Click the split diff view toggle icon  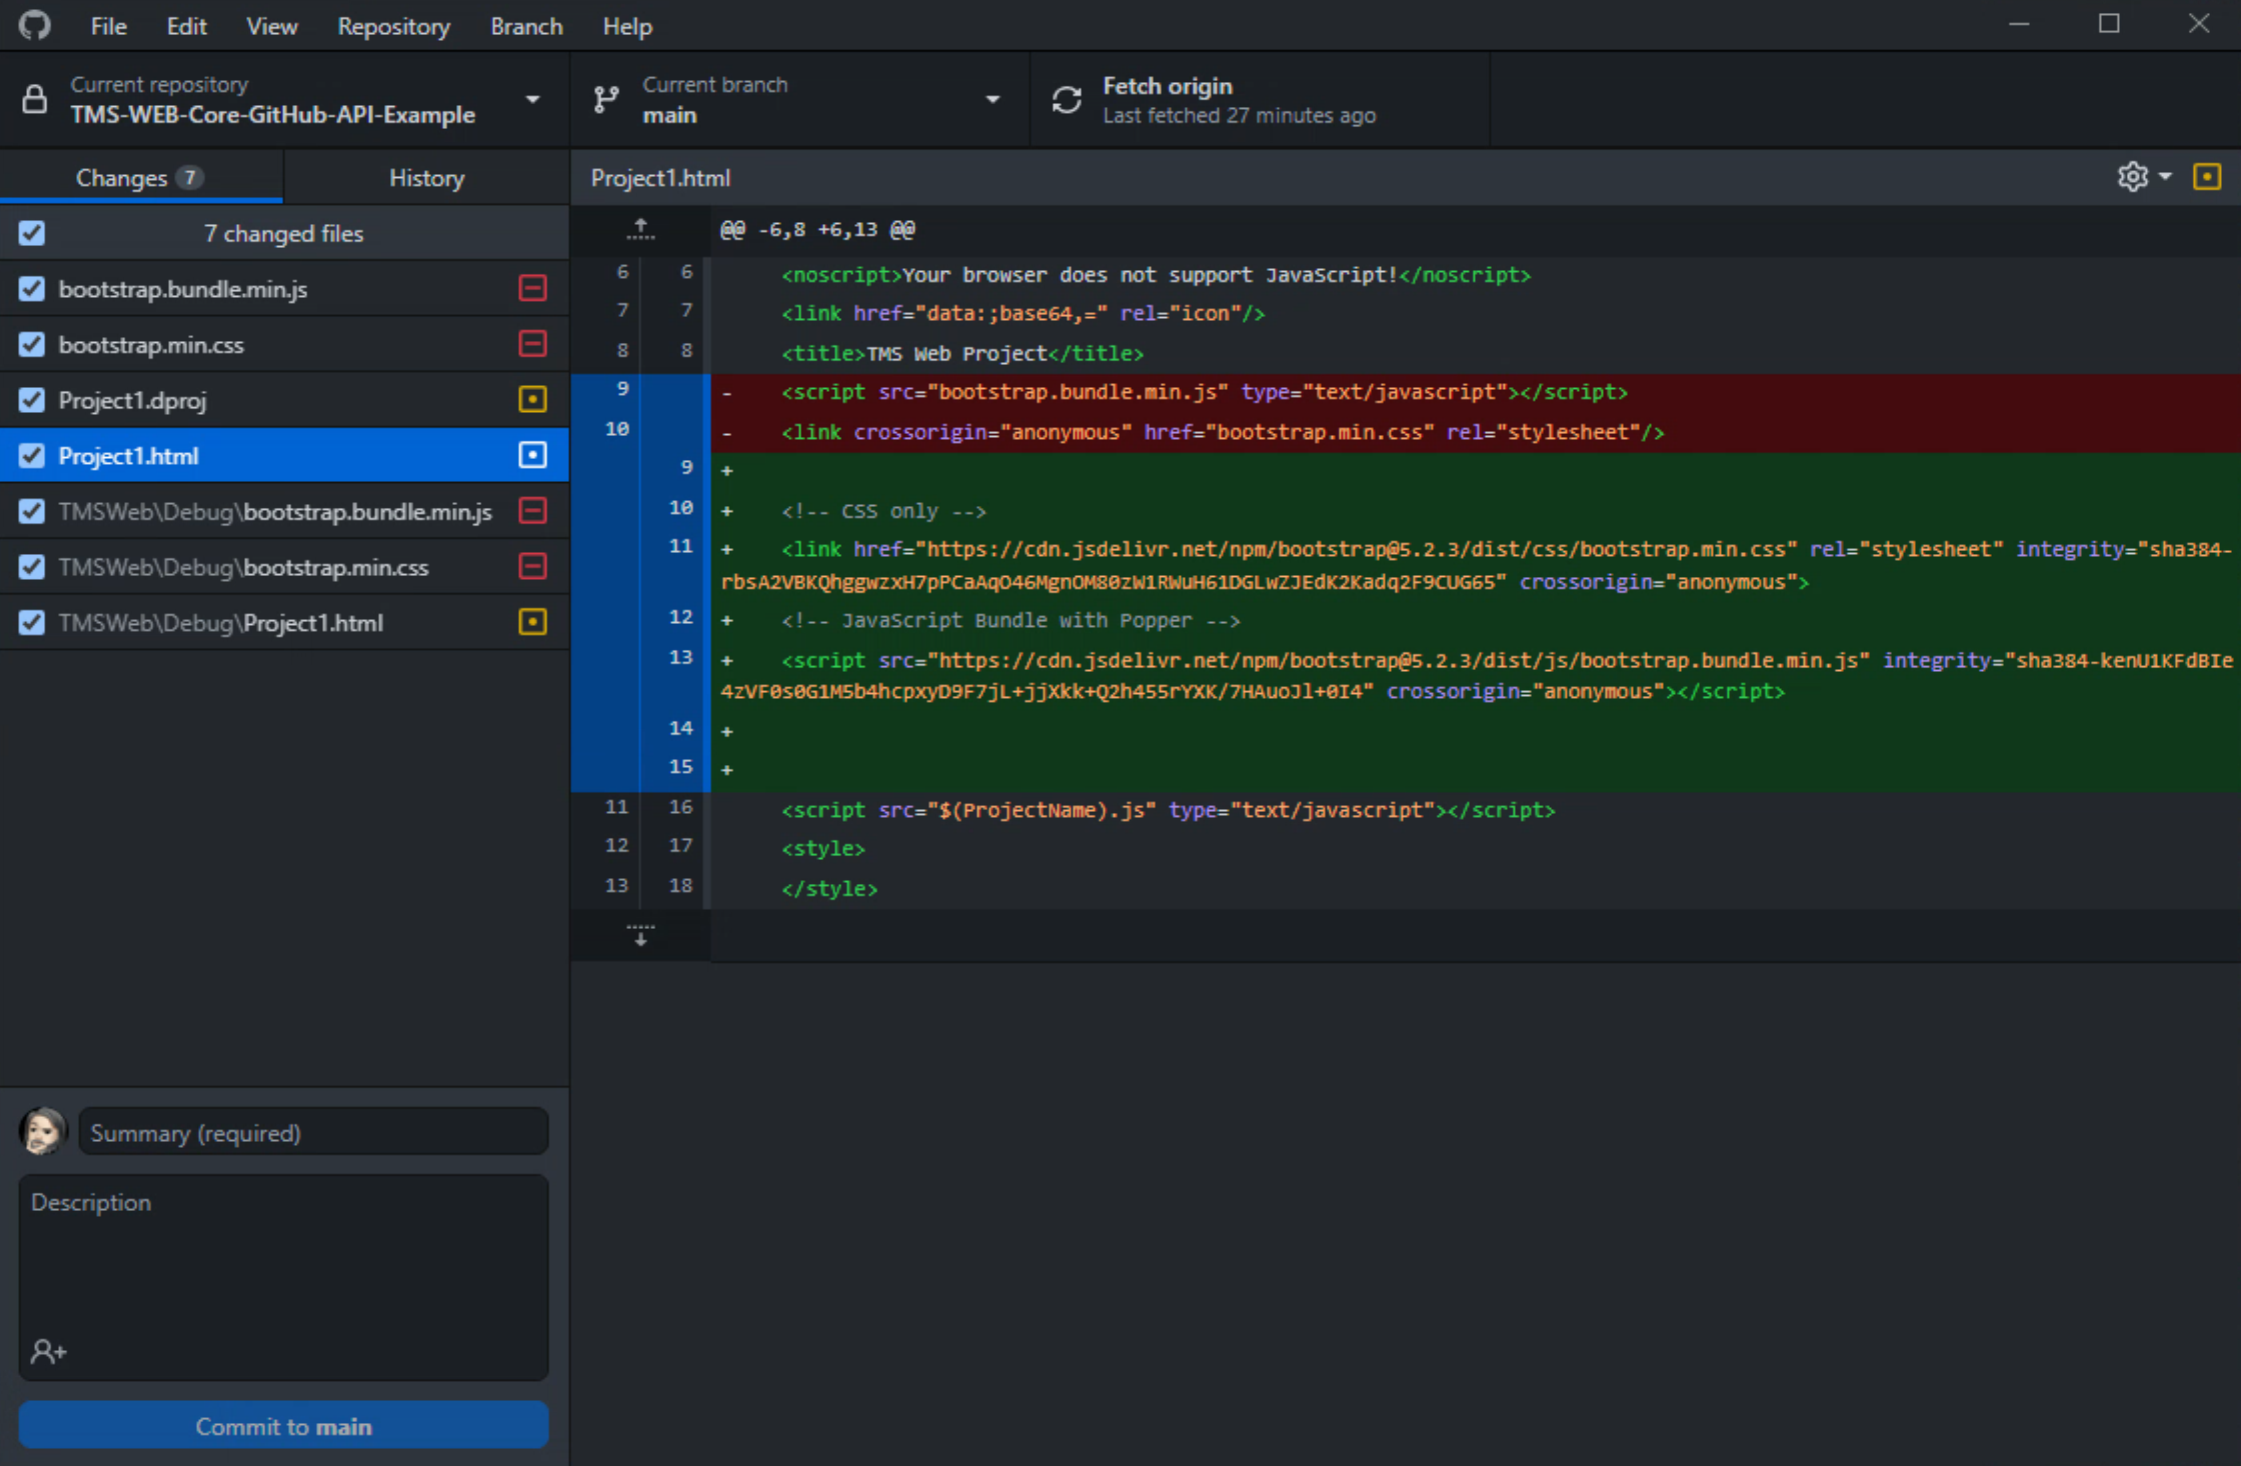[x=2208, y=177]
